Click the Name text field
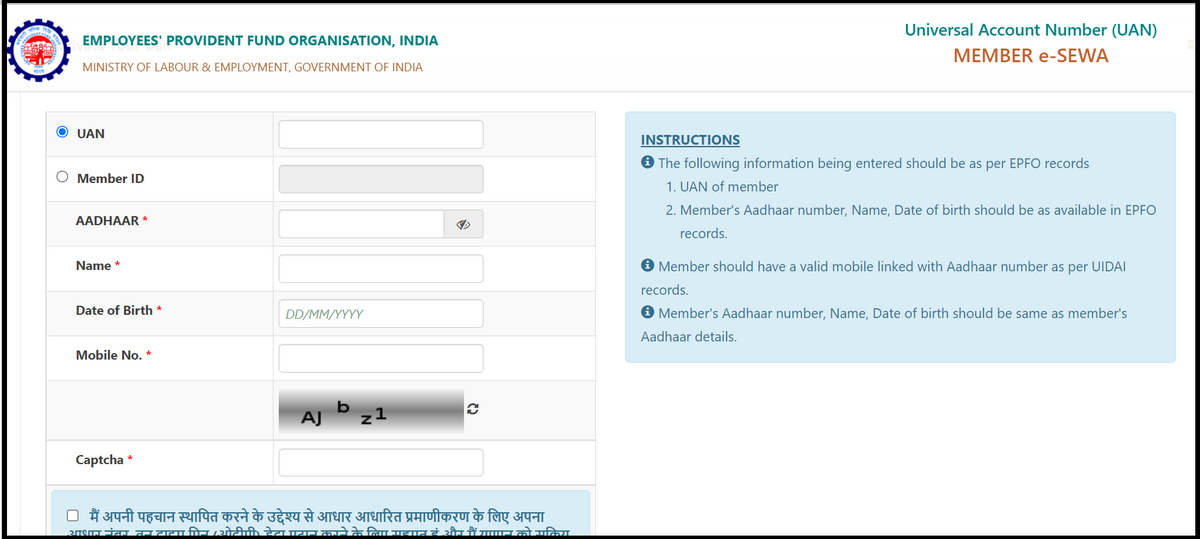This screenshot has height=539, width=1200. point(380,268)
